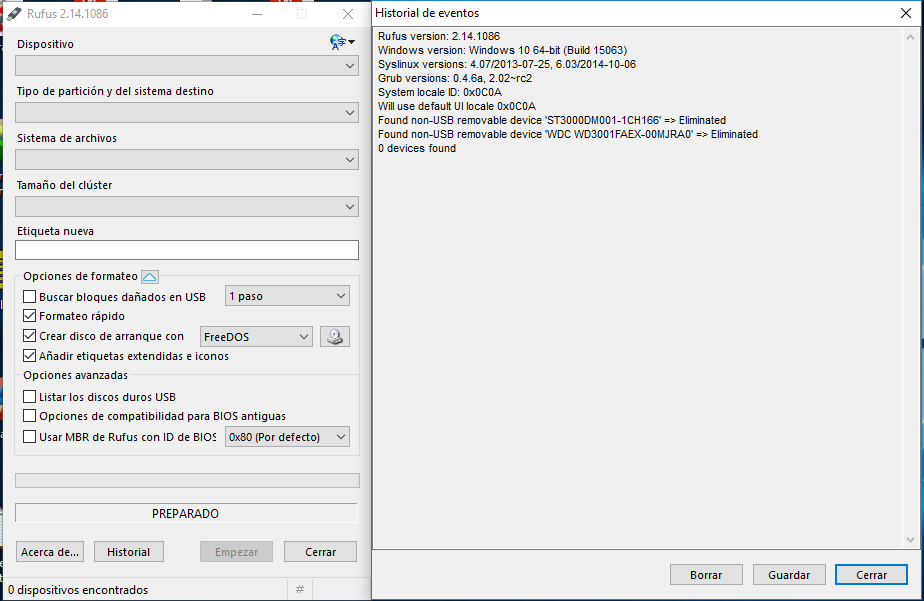This screenshot has height=601, width=924.
Task: Open the Dispositivo dropdown
Action: click(x=187, y=65)
